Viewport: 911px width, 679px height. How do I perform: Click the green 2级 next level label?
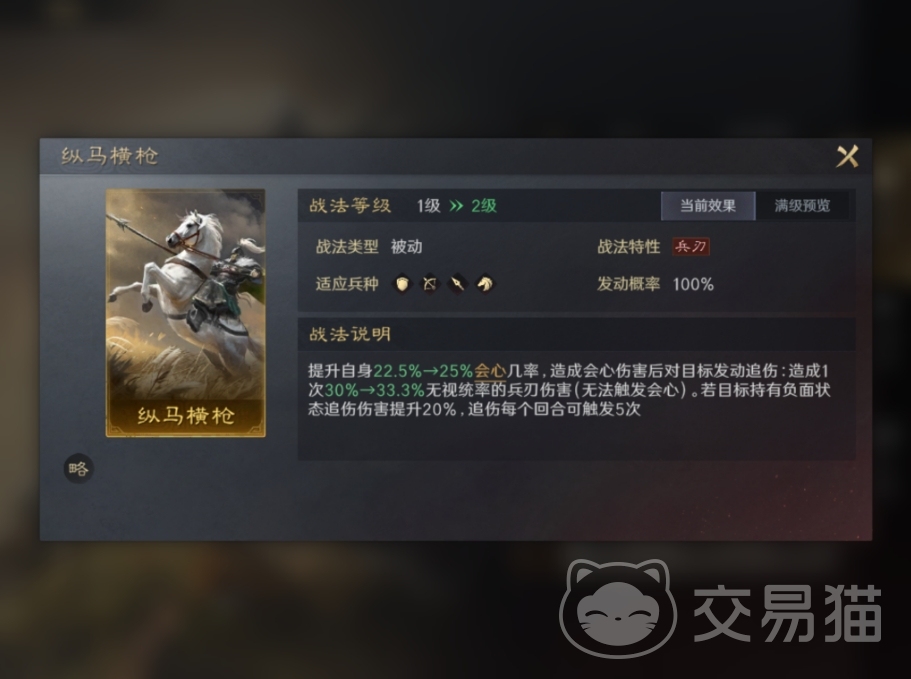click(x=484, y=206)
